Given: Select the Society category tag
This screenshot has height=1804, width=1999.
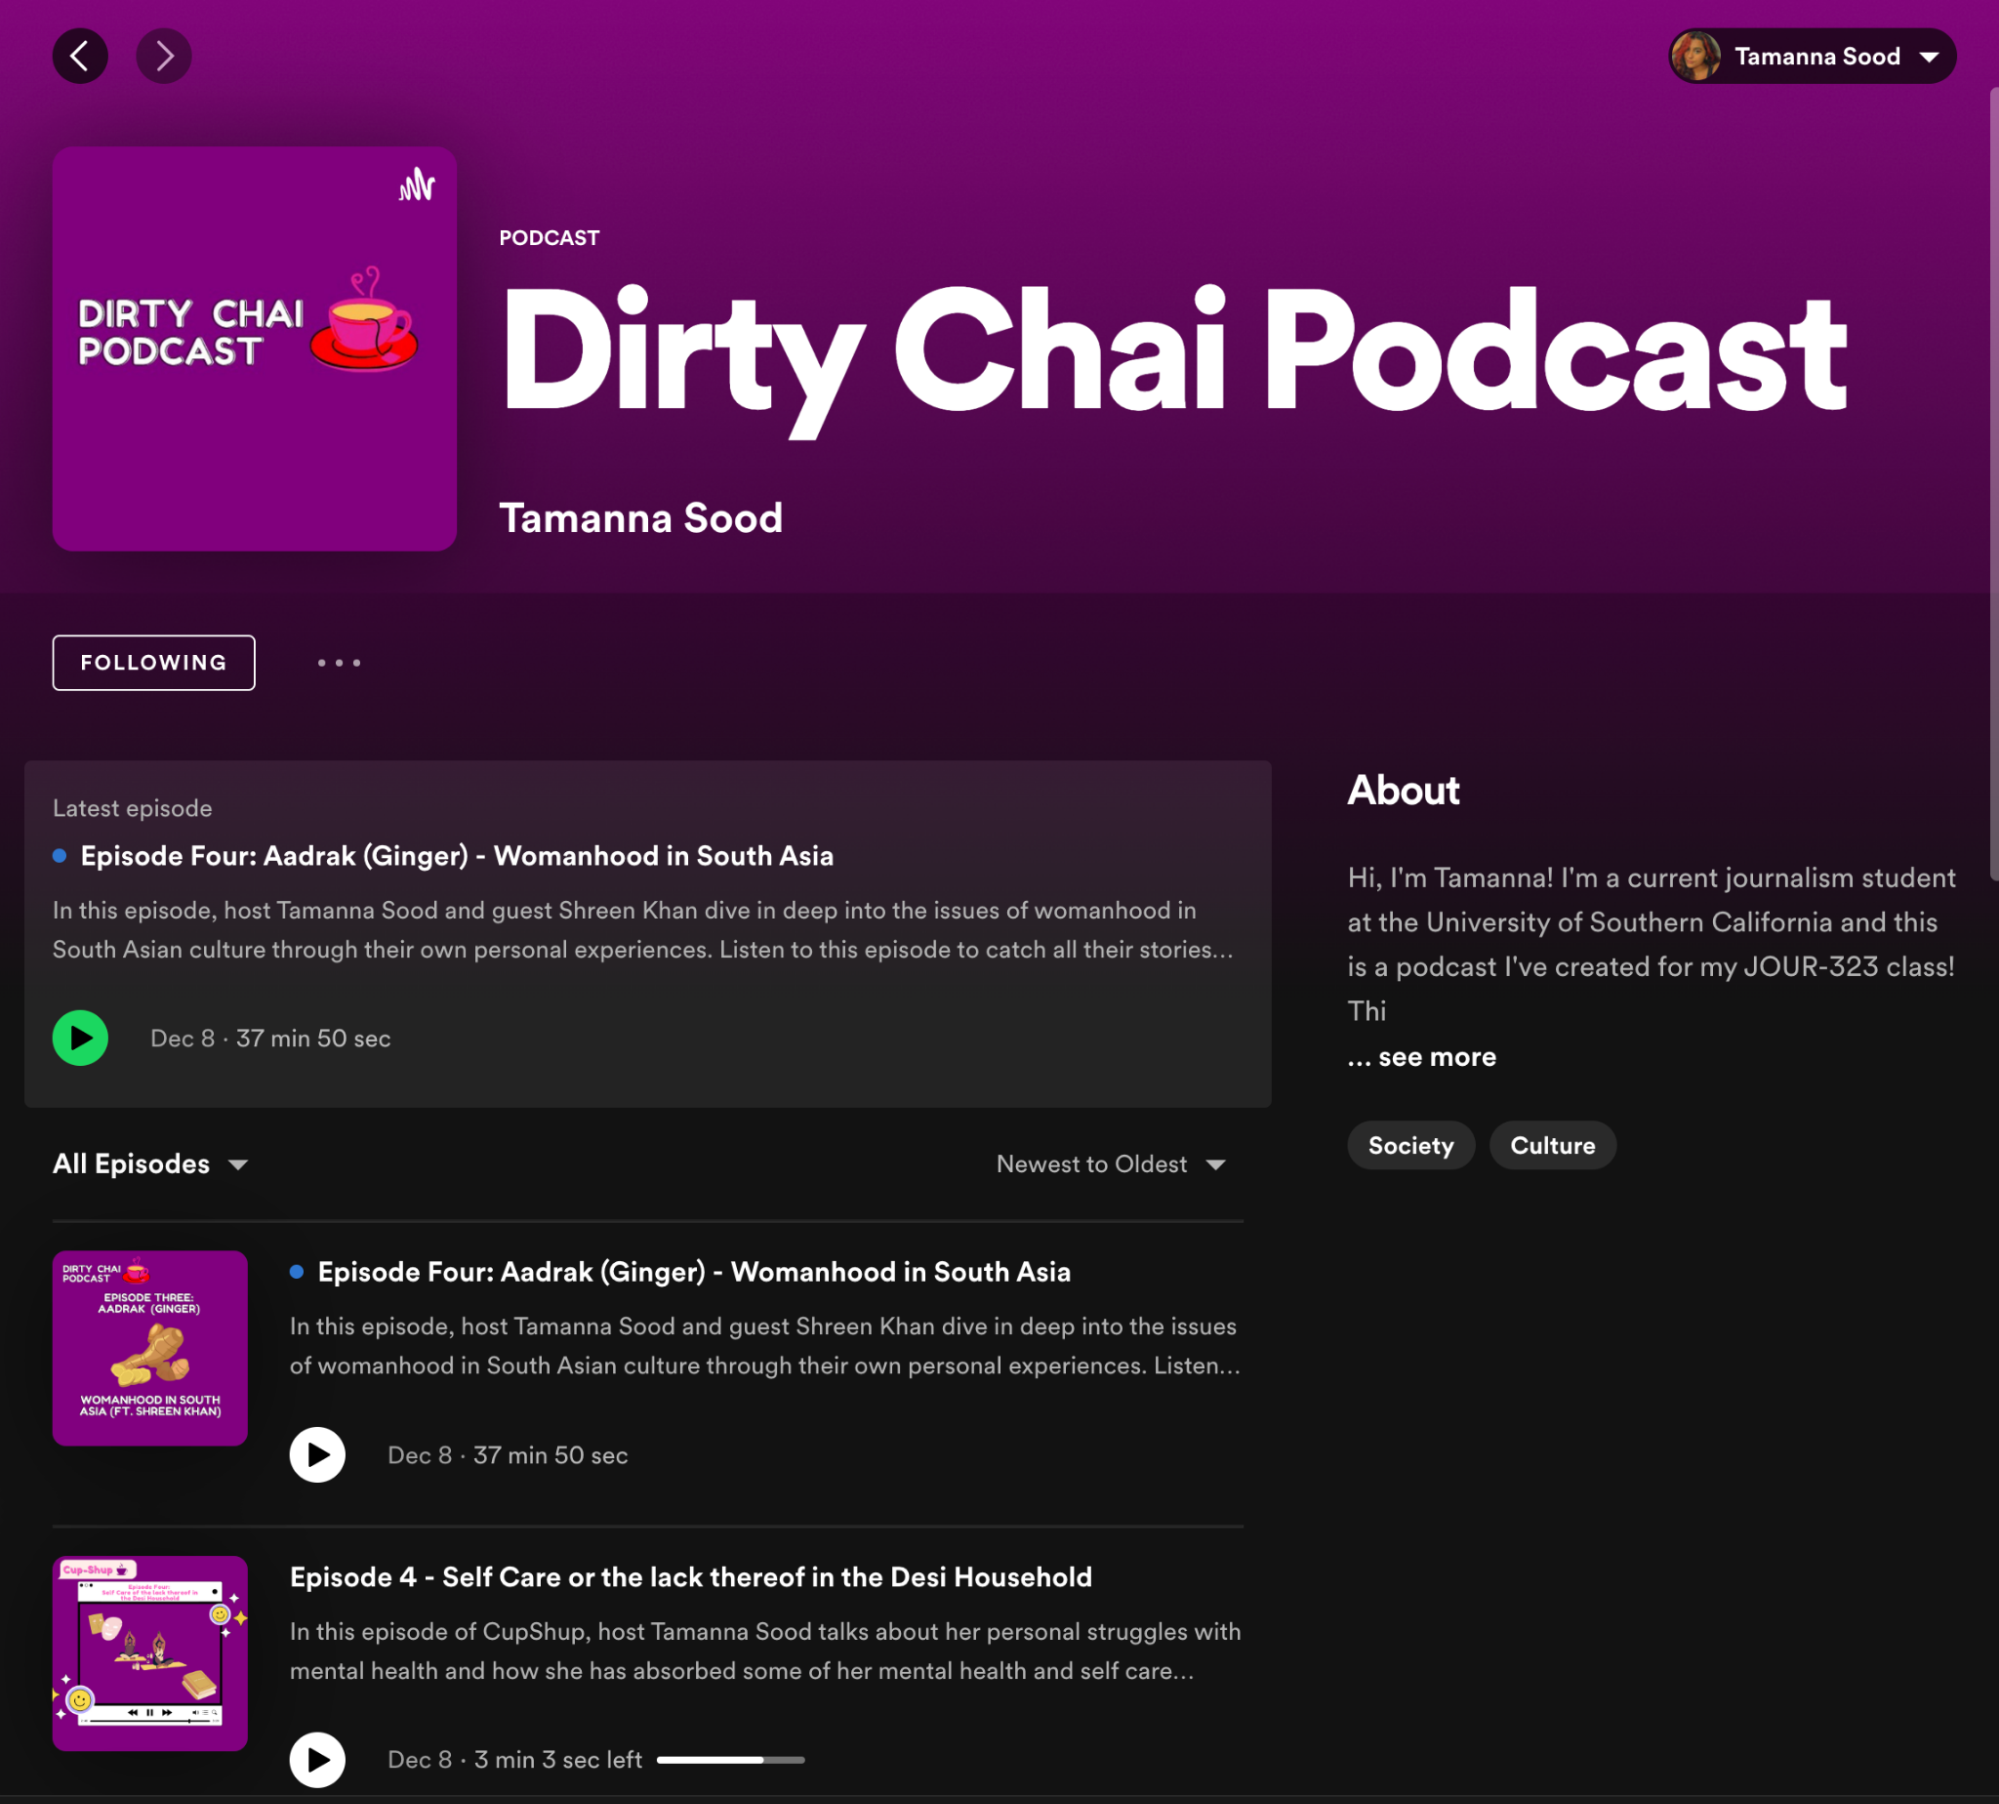Looking at the screenshot, I should tap(1410, 1146).
